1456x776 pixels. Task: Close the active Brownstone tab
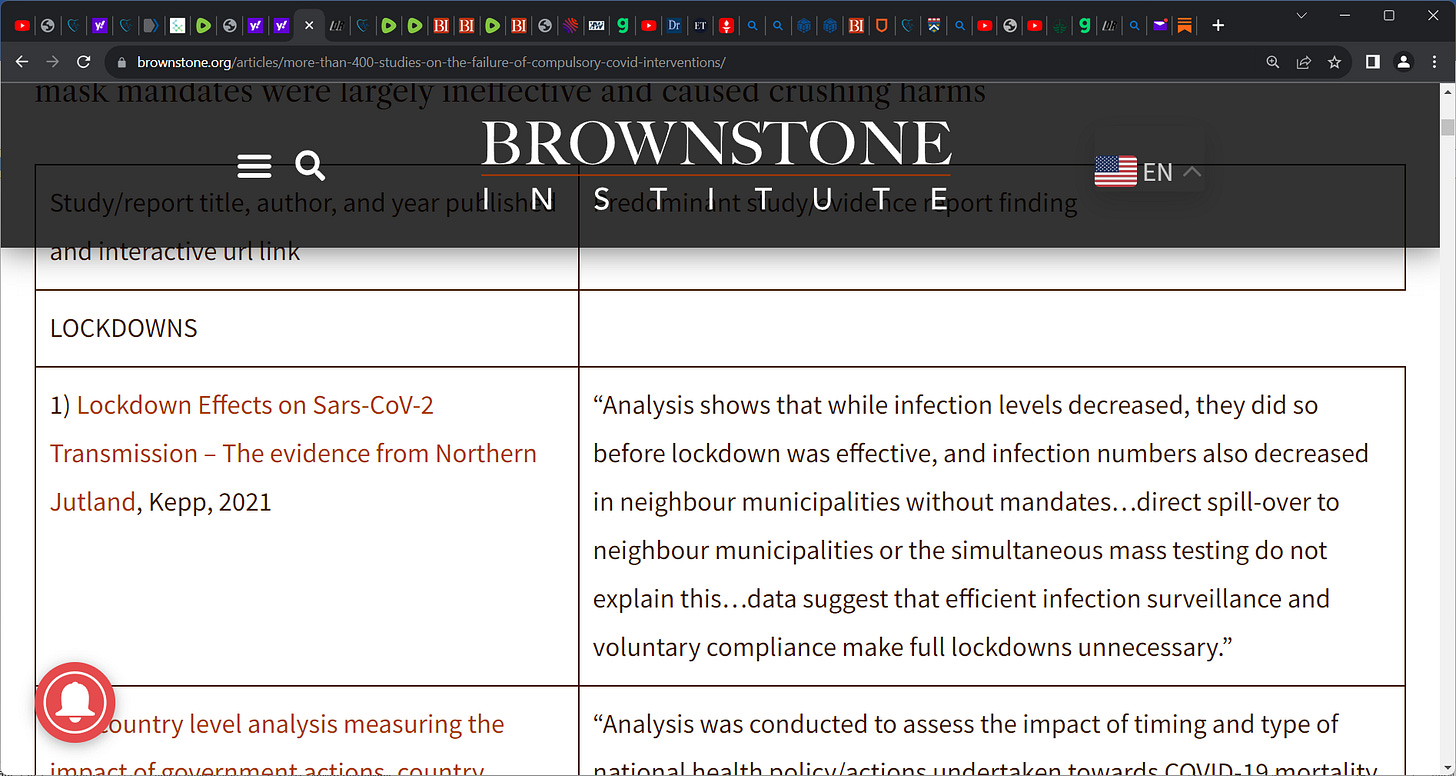(x=309, y=25)
